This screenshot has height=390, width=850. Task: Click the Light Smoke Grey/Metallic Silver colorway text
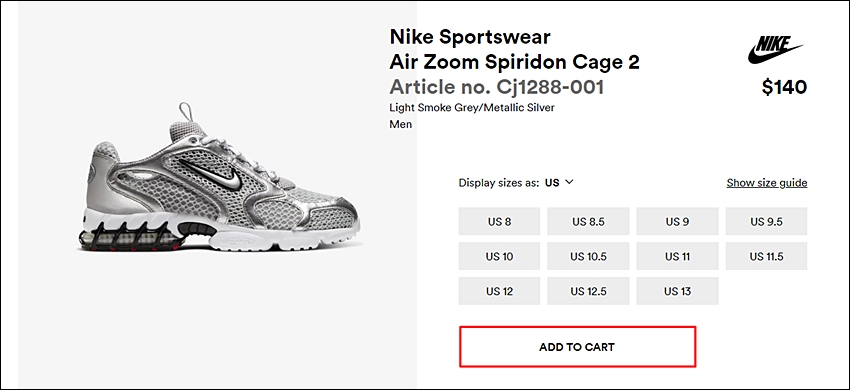[472, 107]
